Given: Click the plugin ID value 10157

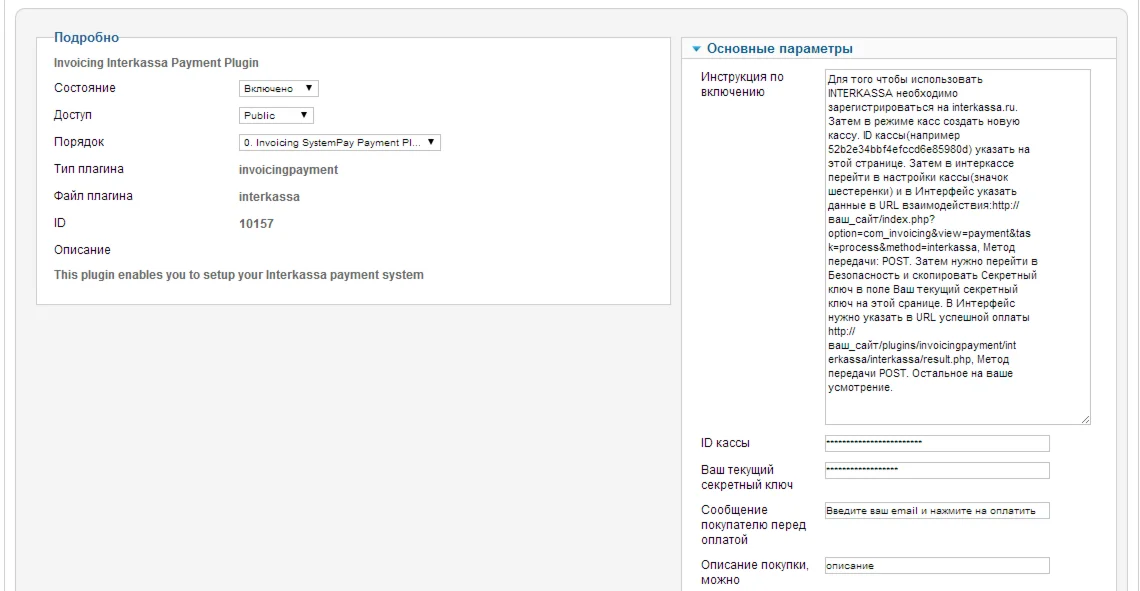Looking at the screenshot, I should pos(256,224).
